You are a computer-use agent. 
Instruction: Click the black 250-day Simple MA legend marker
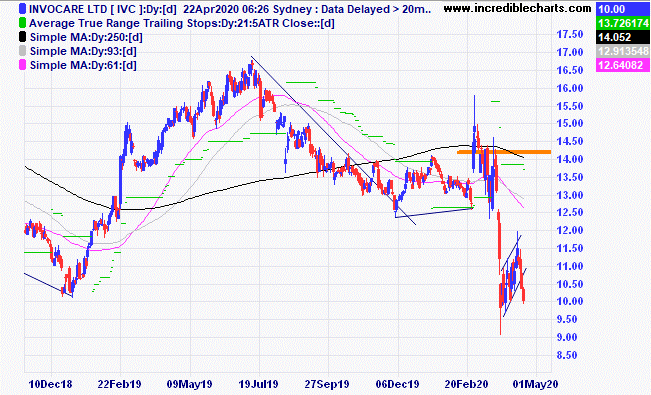pyautogui.click(x=22, y=37)
